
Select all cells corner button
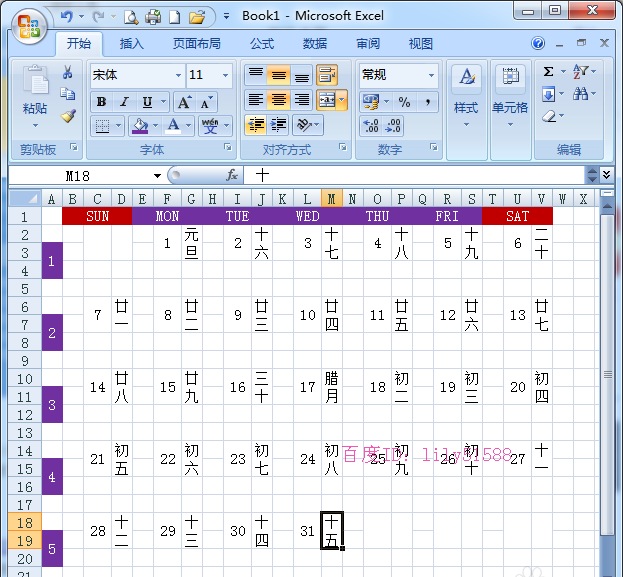point(25,198)
